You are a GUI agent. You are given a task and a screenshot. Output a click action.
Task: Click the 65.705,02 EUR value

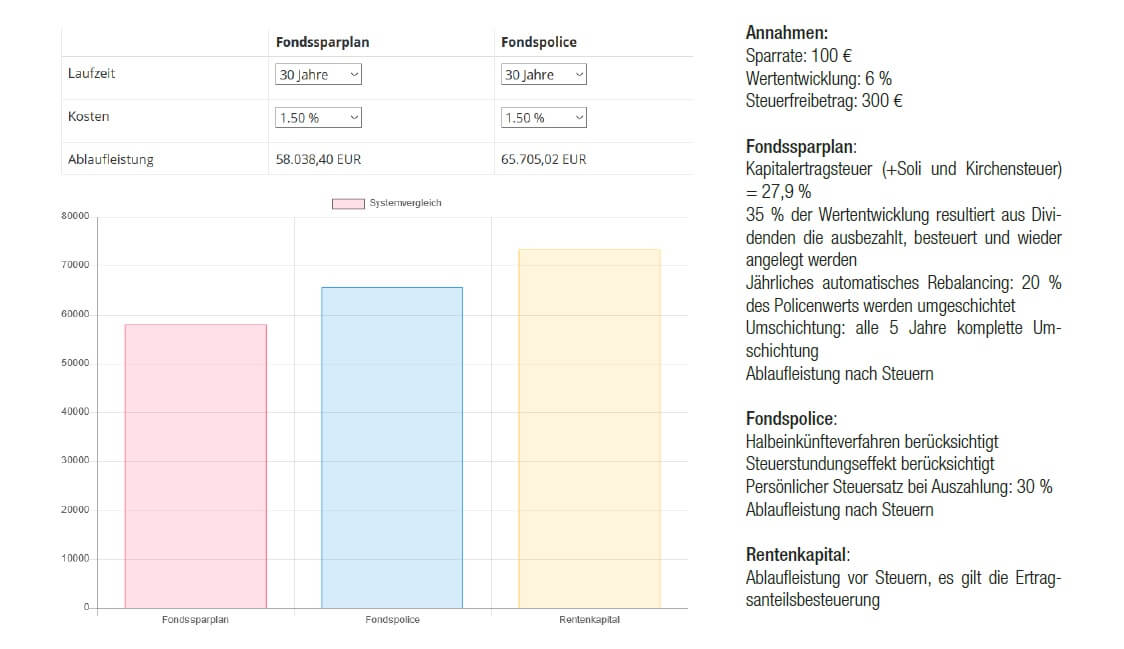tap(543, 159)
